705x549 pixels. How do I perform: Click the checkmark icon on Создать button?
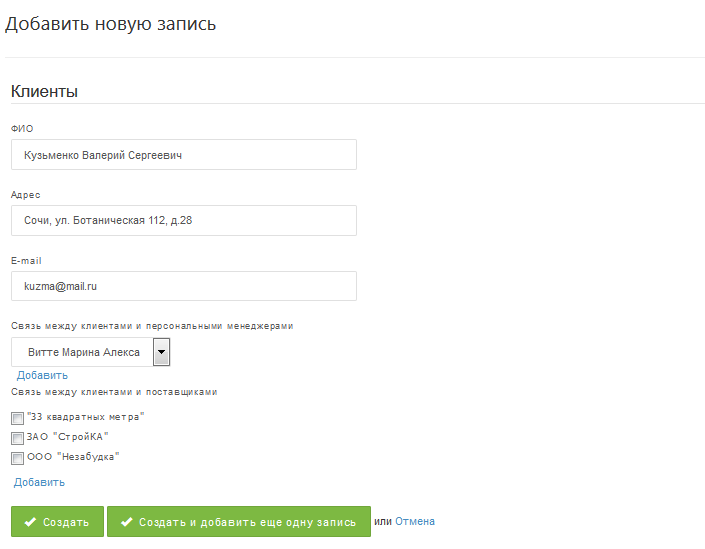tap(30, 522)
